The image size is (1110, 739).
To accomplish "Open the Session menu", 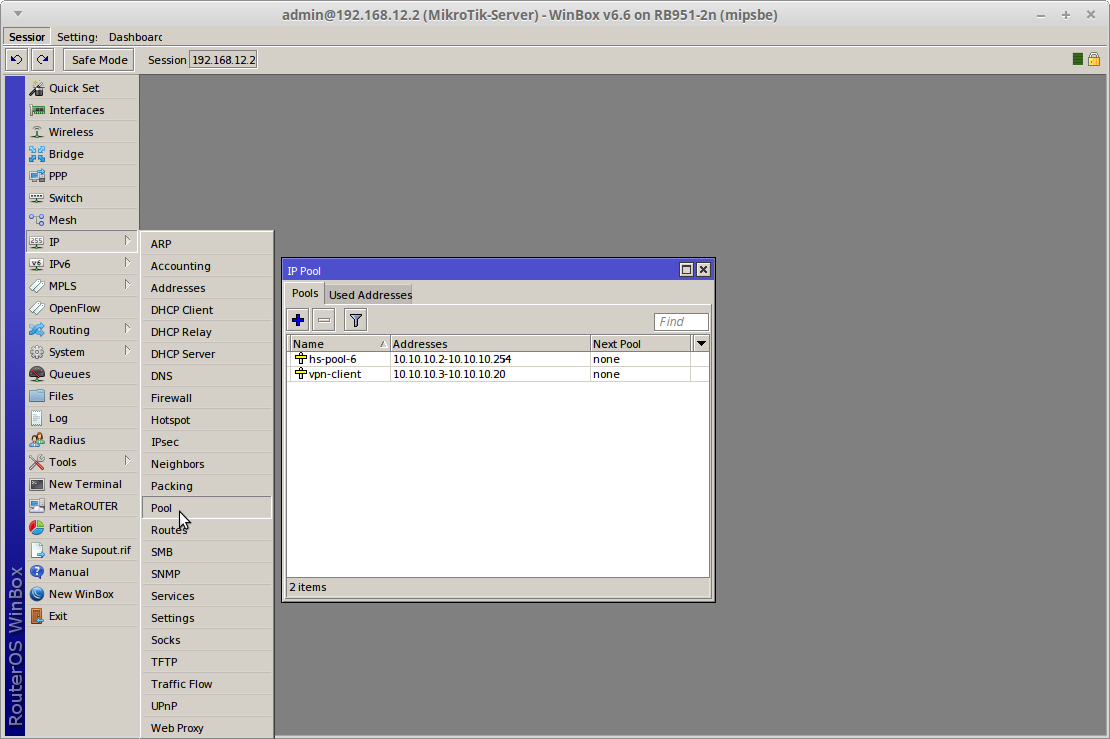I will 27,37.
